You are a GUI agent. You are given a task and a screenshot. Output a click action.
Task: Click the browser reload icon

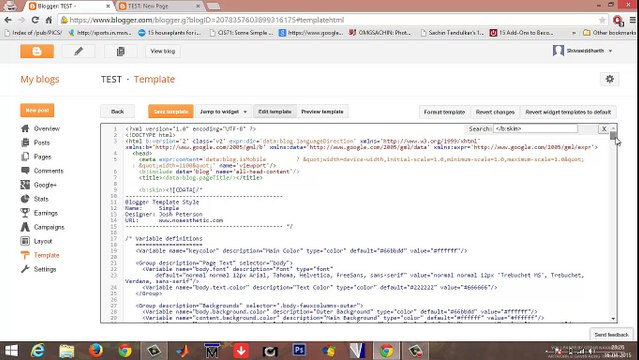[x=35, y=20]
